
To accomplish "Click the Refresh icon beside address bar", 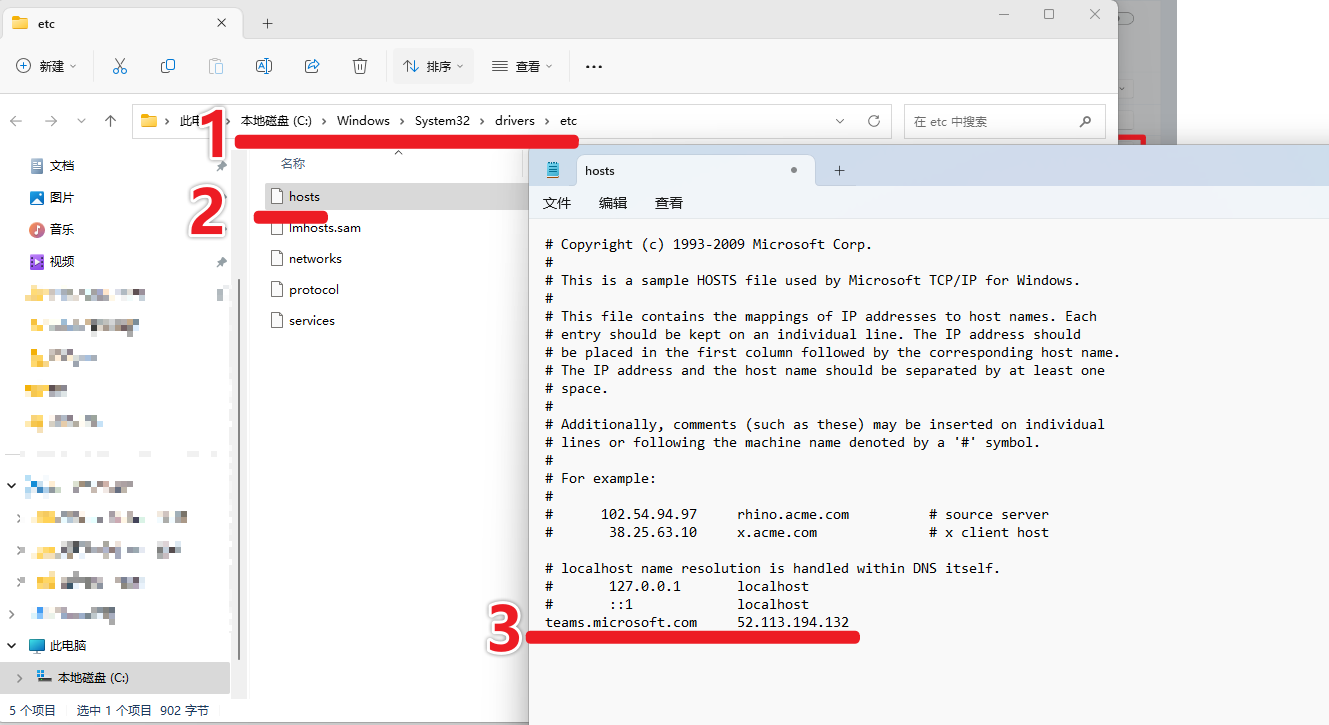I will pyautogui.click(x=873, y=121).
